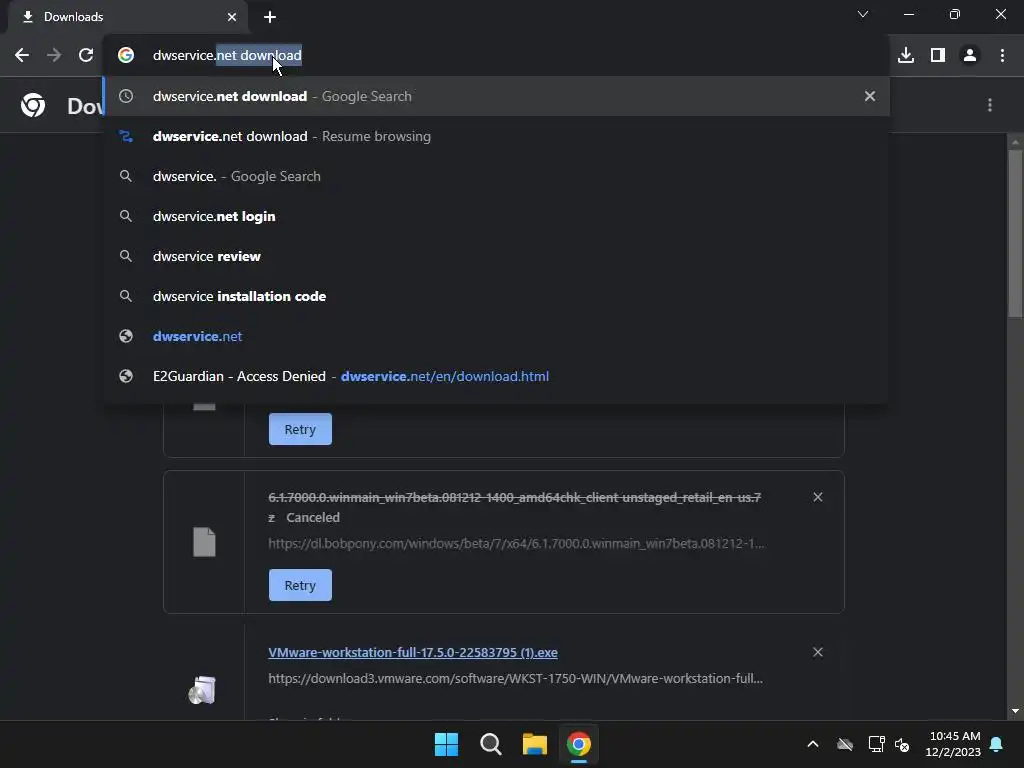The image size is (1024, 768).
Task: Open the E2Guardian Access Denied download.html suggestion
Action: (x=496, y=376)
